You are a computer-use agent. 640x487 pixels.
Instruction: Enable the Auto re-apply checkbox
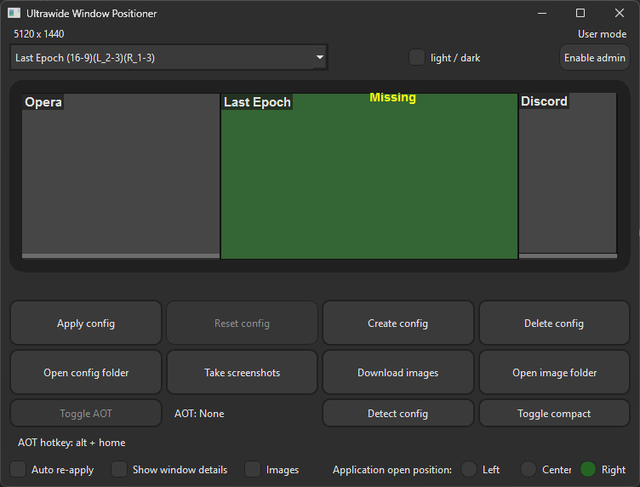click(18, 469)
